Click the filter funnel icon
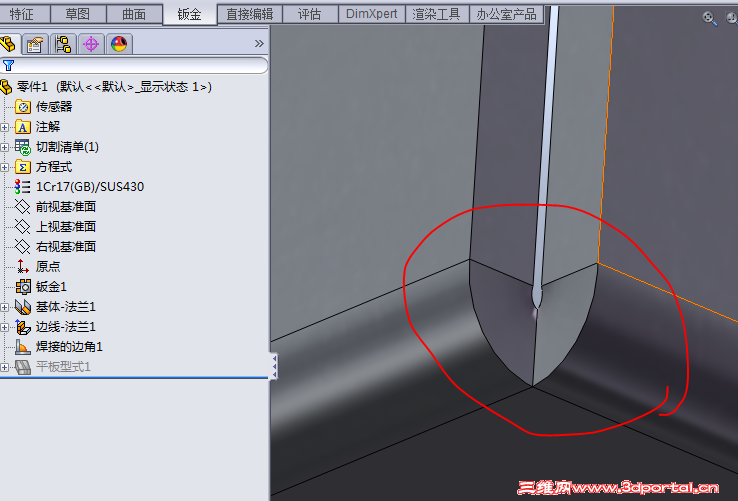738x501 pixels. click(8, 65)
